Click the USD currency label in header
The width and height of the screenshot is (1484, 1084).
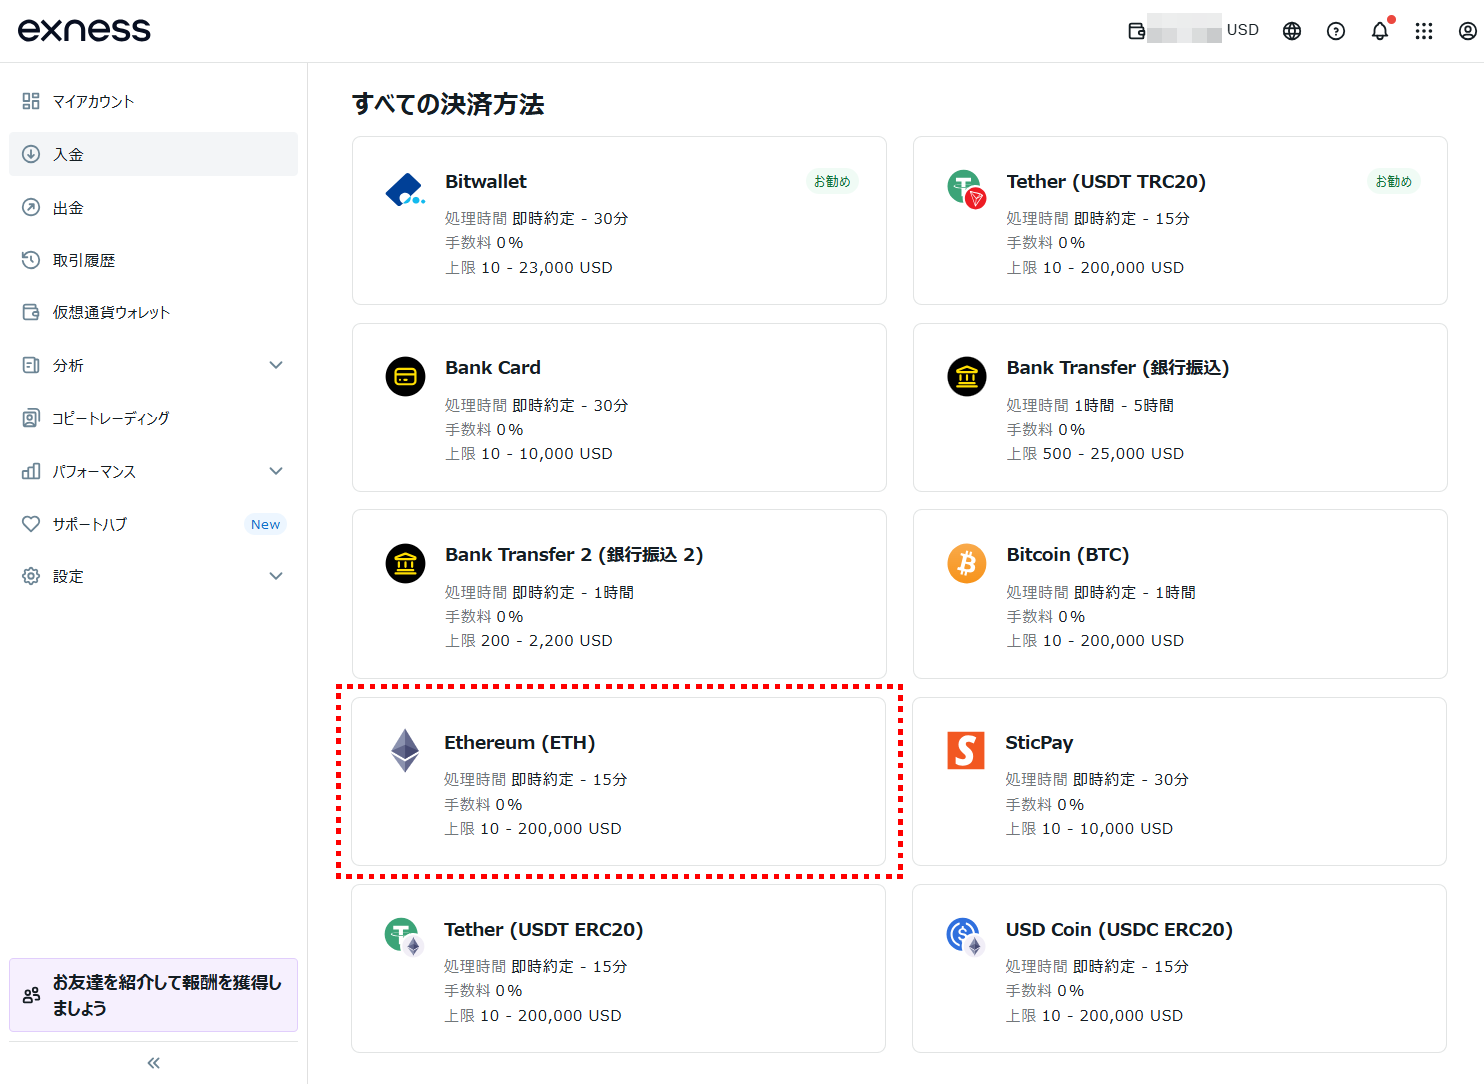[x=1243, y=30]
